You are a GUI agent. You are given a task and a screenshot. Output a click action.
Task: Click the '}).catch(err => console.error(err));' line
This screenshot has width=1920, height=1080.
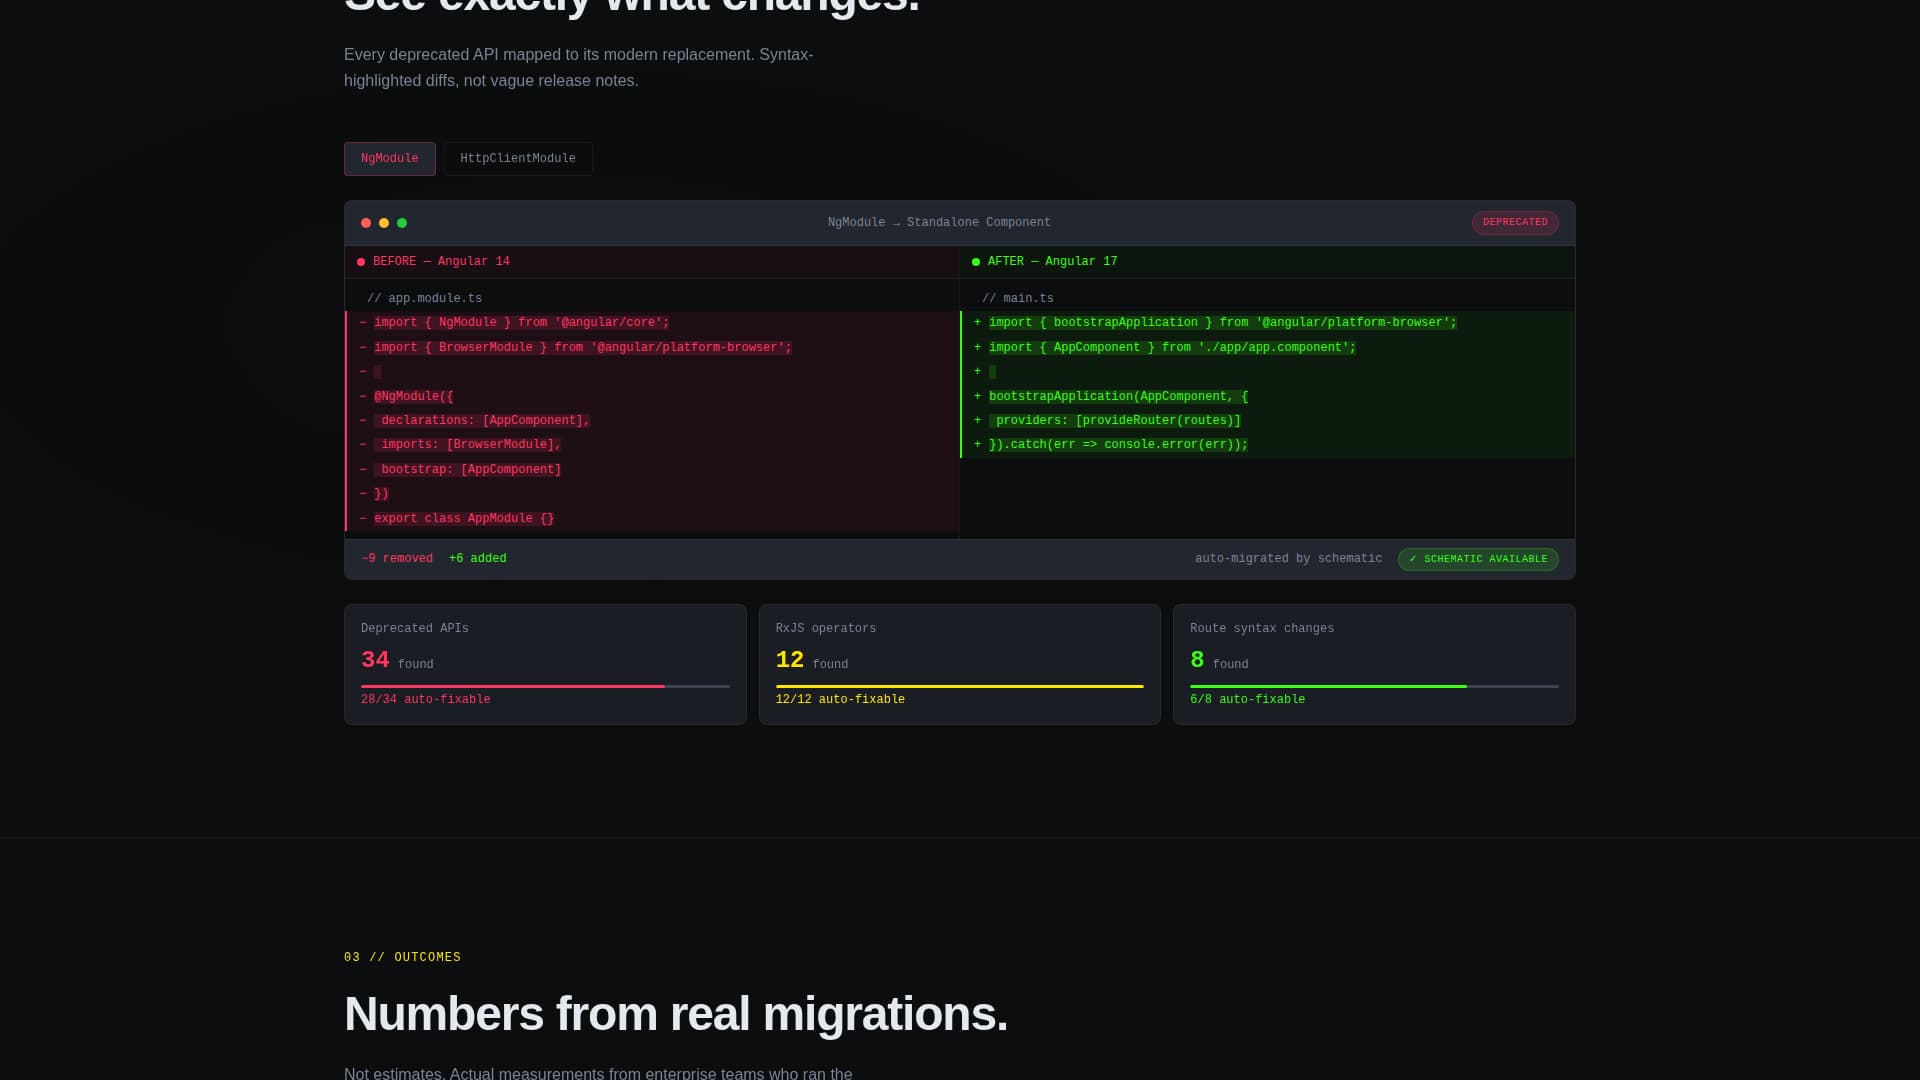1267,445
